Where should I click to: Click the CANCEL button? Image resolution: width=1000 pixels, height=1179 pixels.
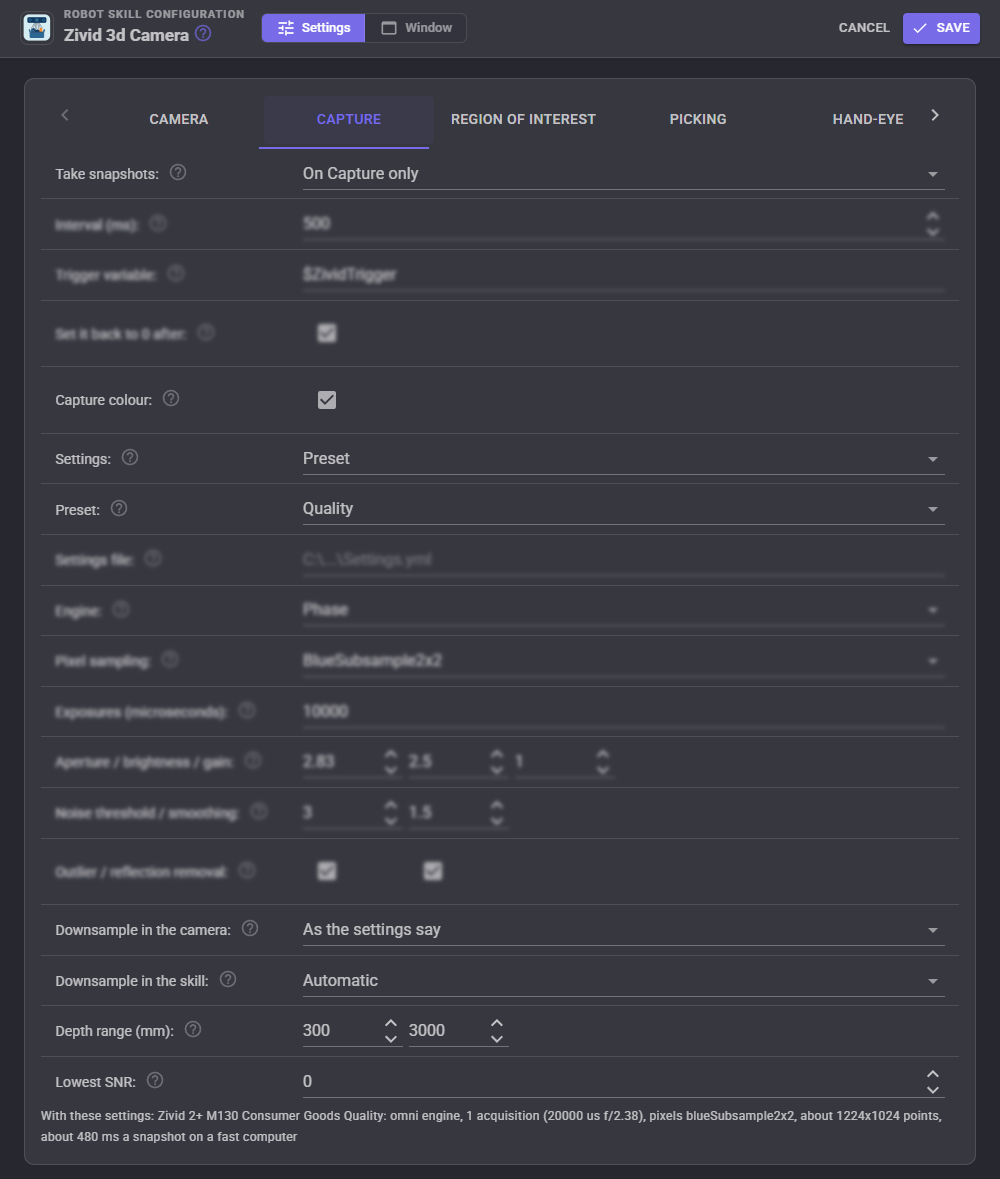864,28
